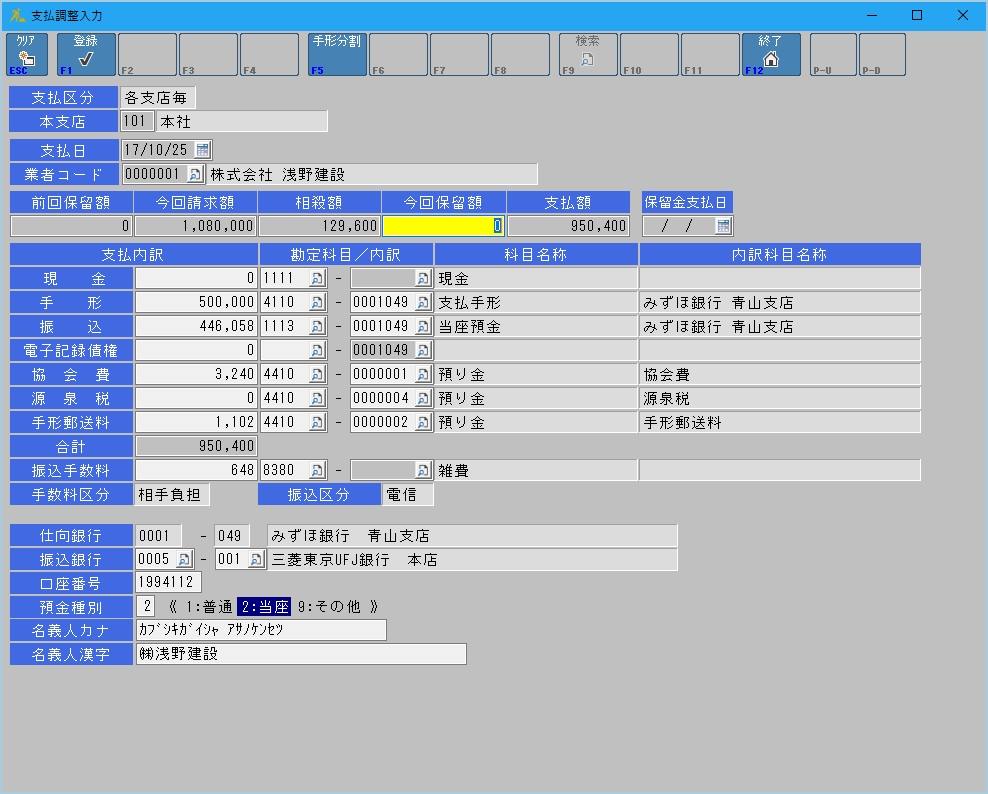Click lookup icon beside 振込手数料 account 8380
Screen dimensions: 988x794
pyautogui.click(x=318, y=470)
